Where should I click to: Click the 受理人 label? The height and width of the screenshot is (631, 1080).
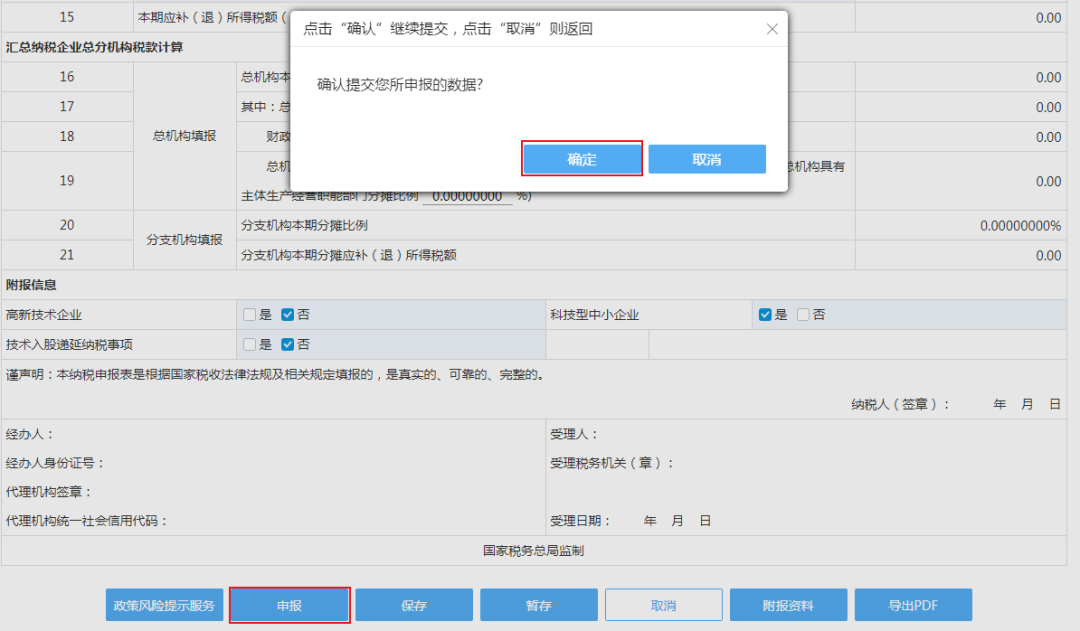[574, 434]
